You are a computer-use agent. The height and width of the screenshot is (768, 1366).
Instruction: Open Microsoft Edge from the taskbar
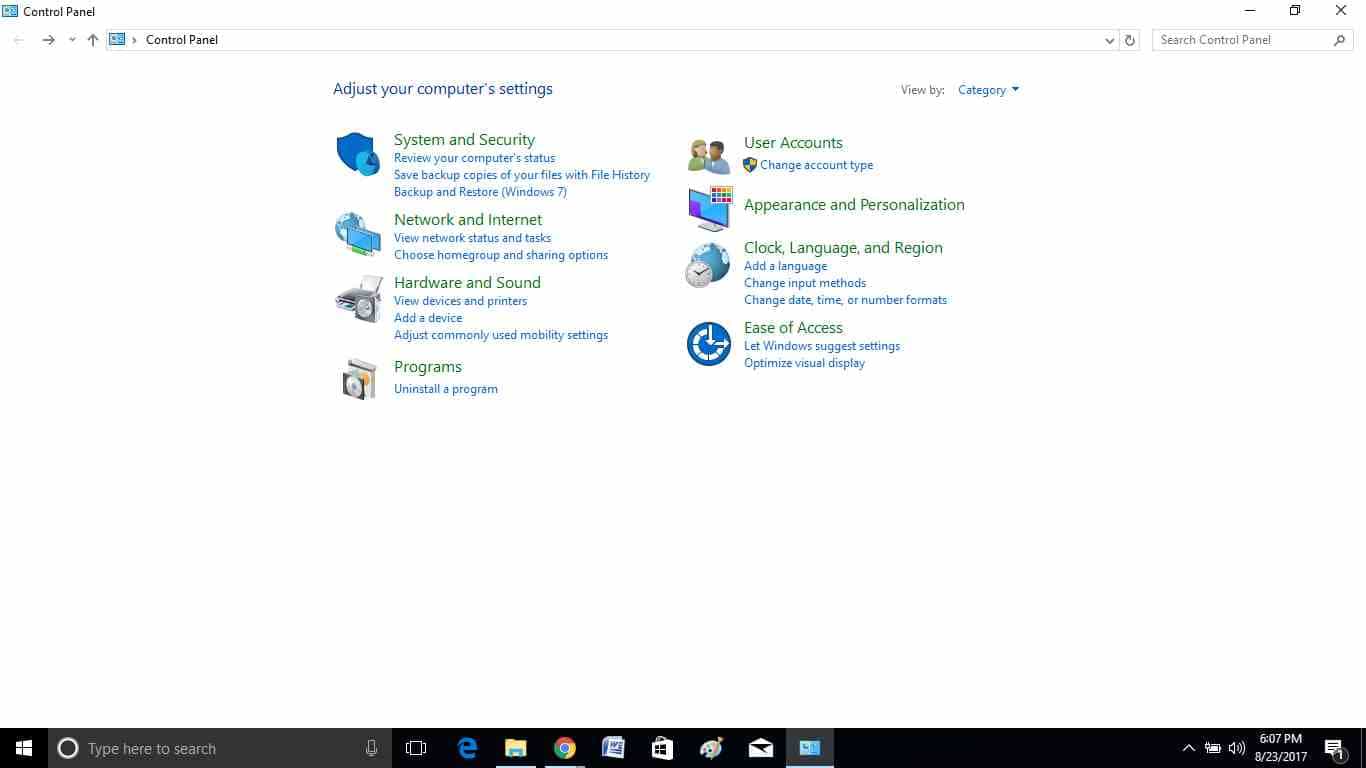tap(467, 748)
